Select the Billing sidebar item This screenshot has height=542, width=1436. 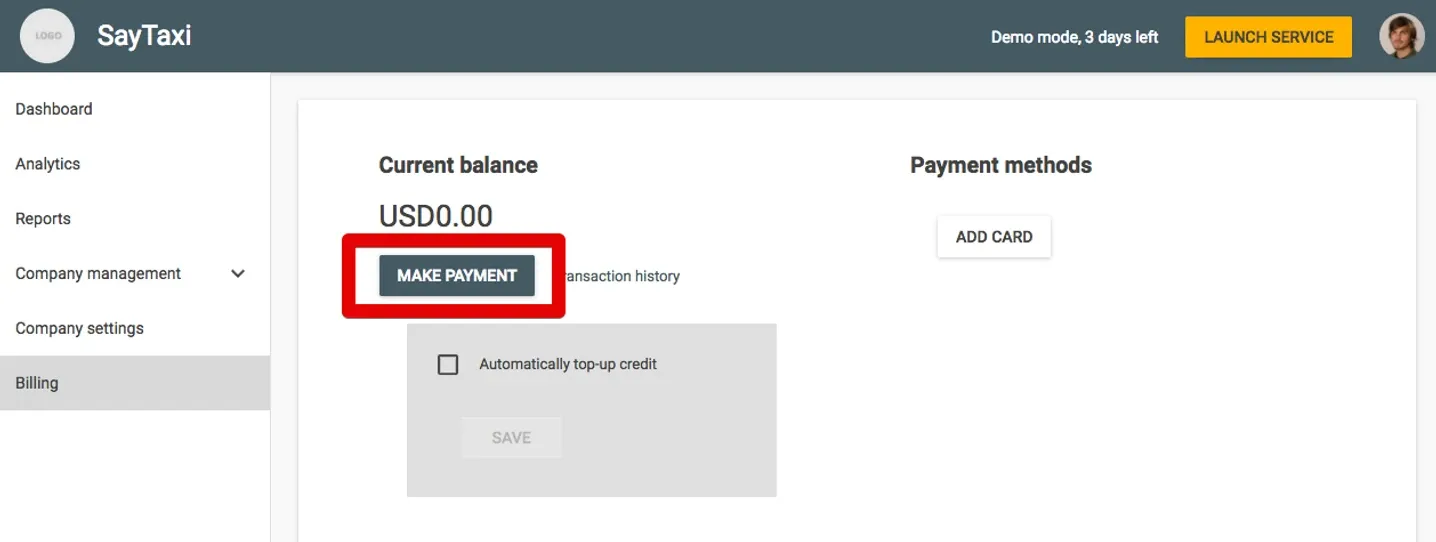pyautogui.click(x=135, y=383)
